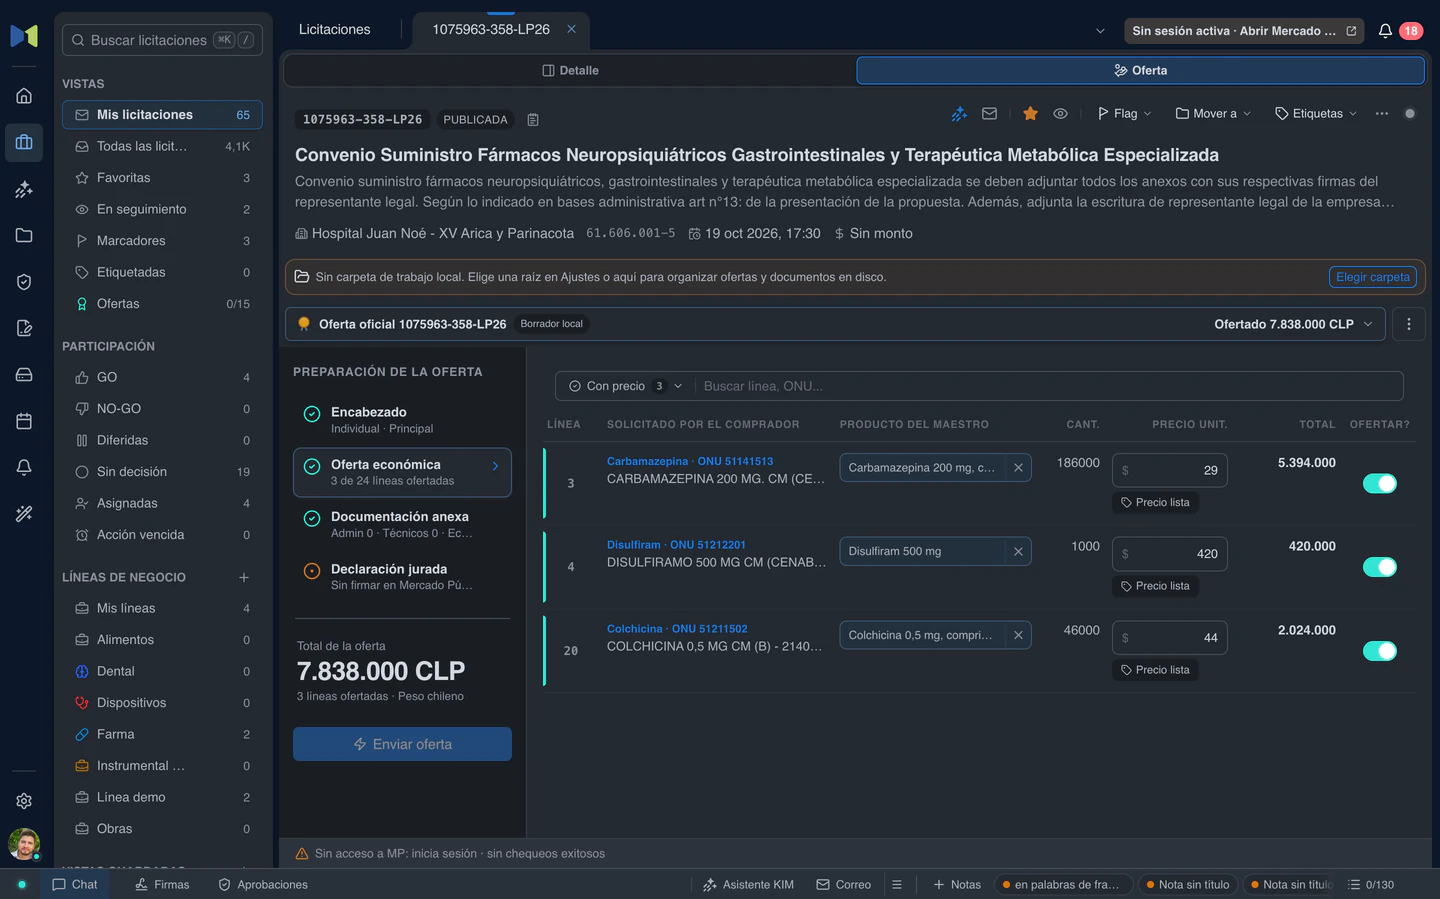This screenshot has height=899, width=1440.
Task: Open Chat in bottom bar
Action: (74, 885)
